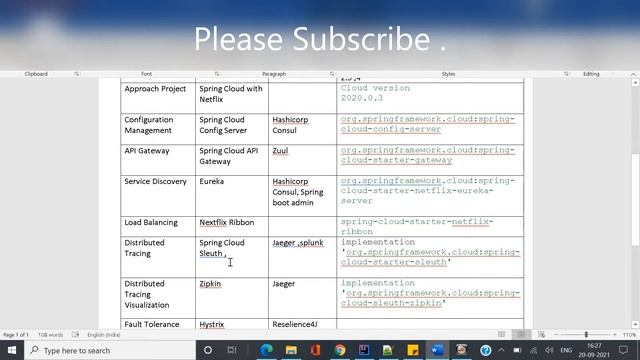
Task: Open File Explorer from the taskbar
Action: tap(291, 350)
